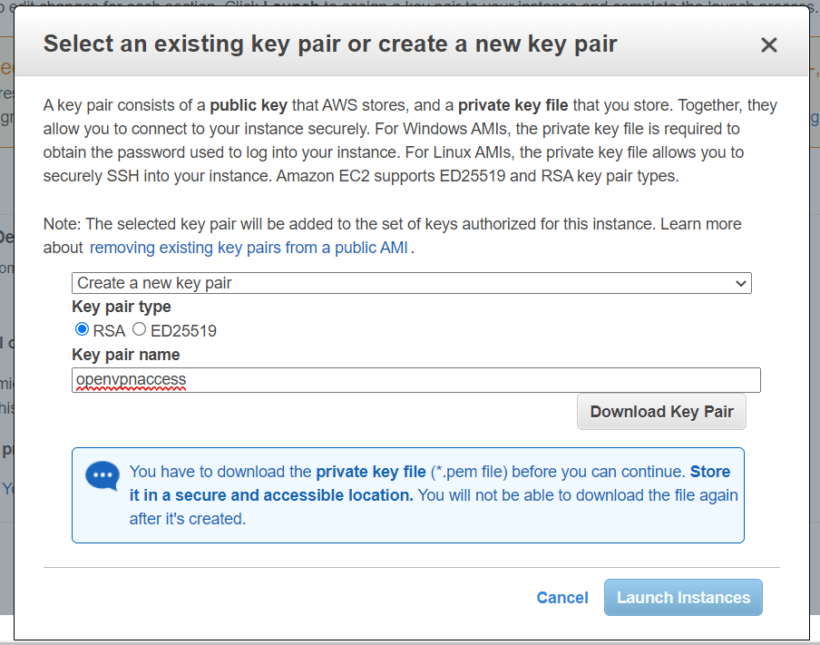Select the RSA radio button
The image size is (820, 645).
click(x=82, y=330)
